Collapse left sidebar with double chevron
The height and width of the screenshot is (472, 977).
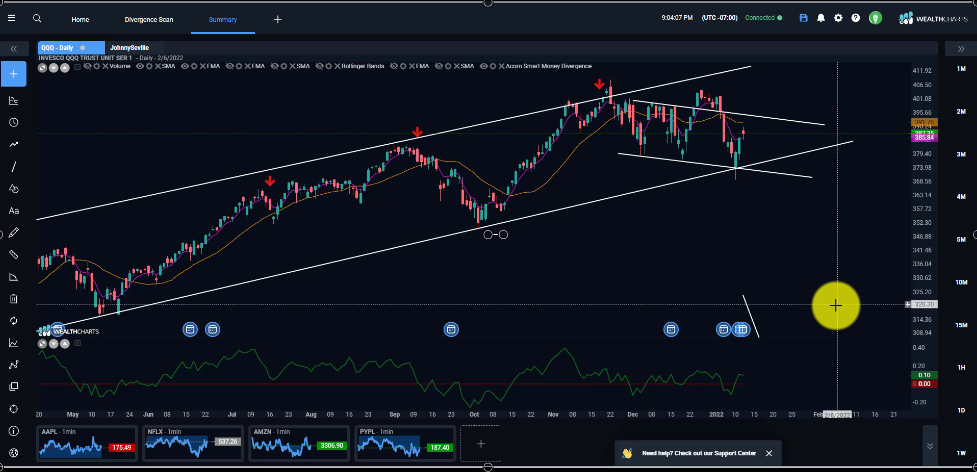tap(14, 49)
